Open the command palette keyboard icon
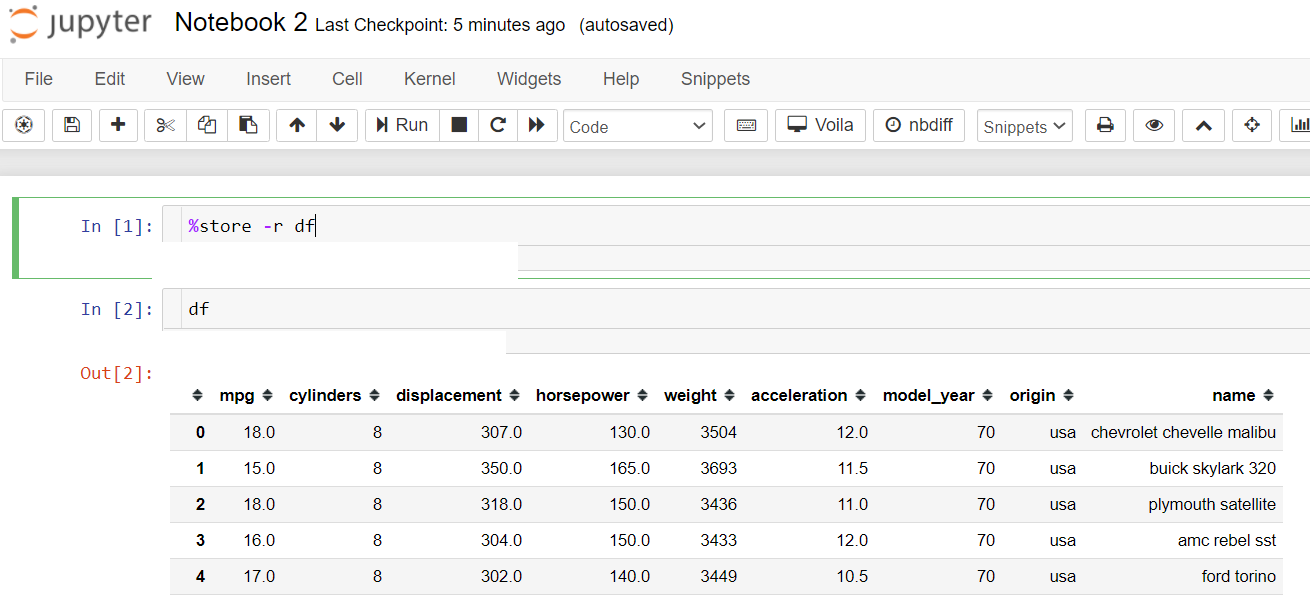Screen dimensions: 1310x601 pyautogui.click(x=745, y=125)
